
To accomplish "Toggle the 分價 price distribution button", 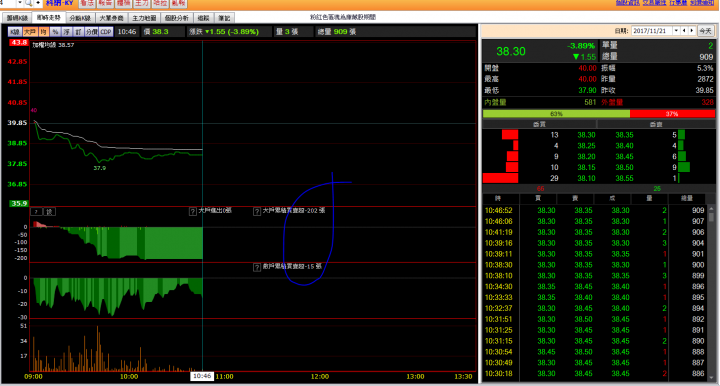I will [92, 32].
